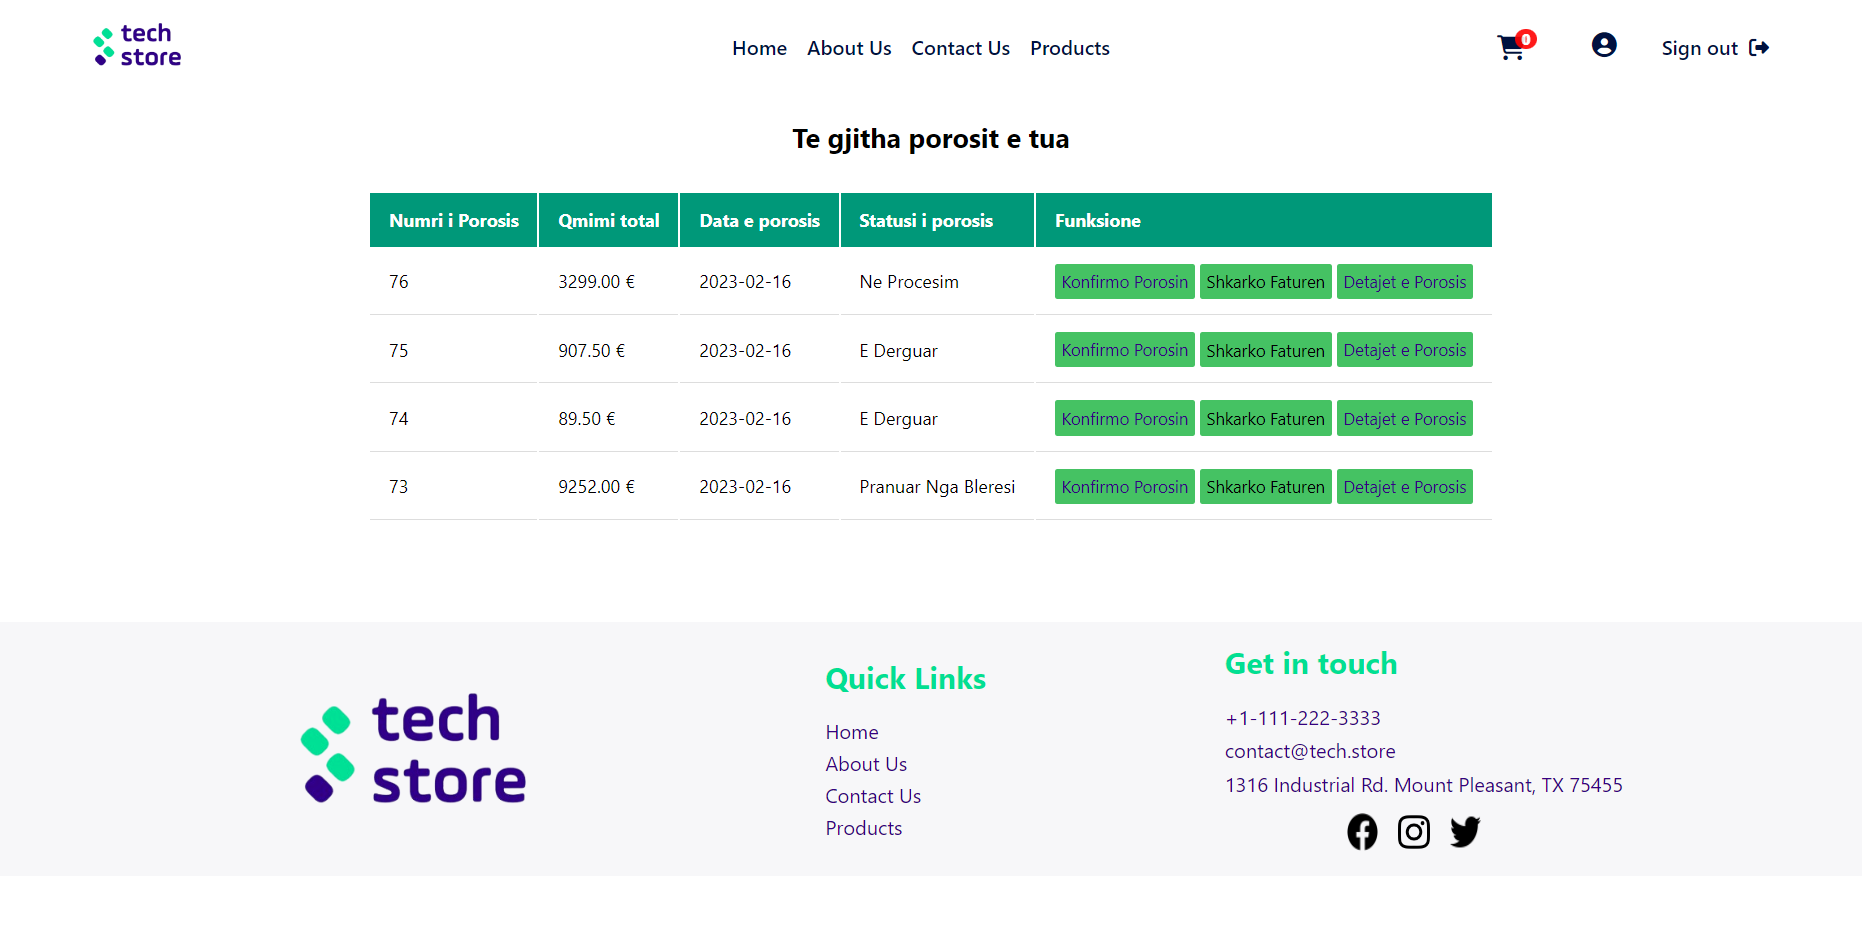The width and height of the screenshot is (1862, 942).
Task: Click the Statusi i porosis column header
Action: (x=937, y=220)
